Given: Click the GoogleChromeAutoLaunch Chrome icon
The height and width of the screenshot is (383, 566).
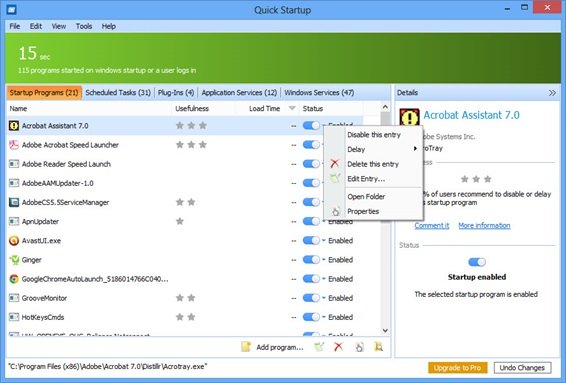Looking at the screenshot, I should click(14, 279).
